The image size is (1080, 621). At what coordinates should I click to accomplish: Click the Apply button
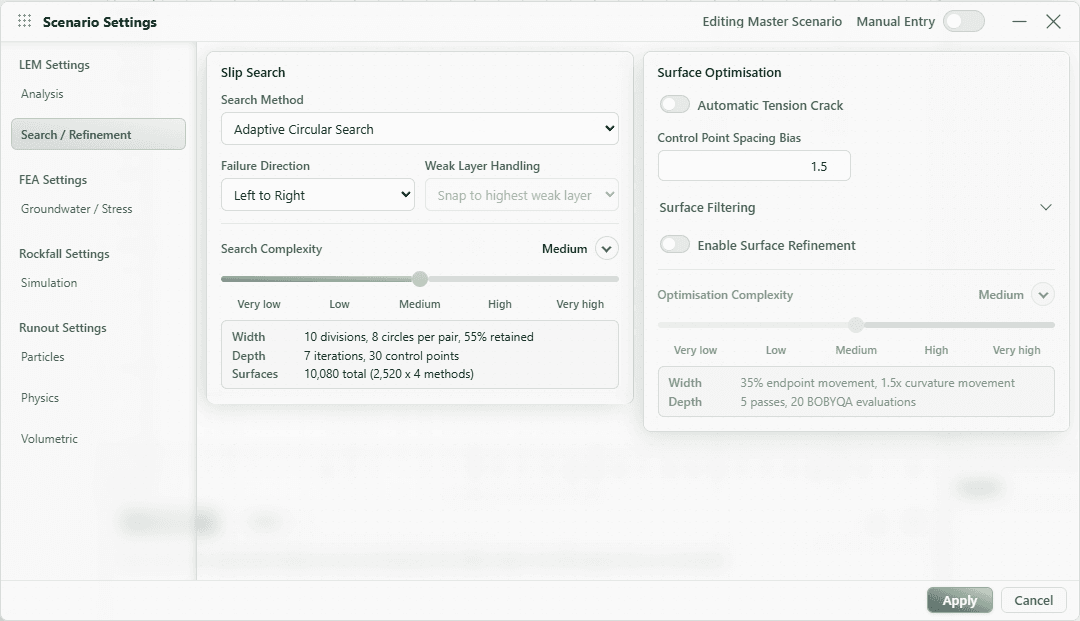pos(959,600)
